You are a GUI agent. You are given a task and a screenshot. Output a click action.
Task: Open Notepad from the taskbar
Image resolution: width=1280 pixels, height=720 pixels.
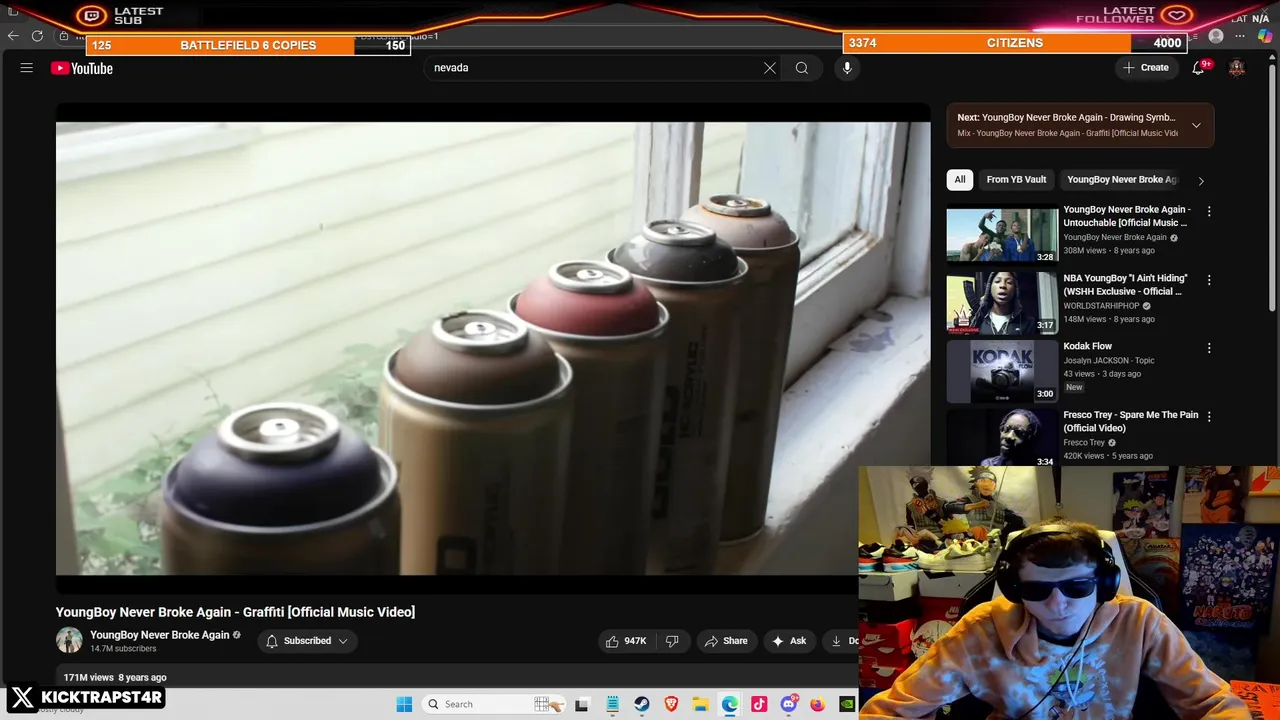[613, 704]
